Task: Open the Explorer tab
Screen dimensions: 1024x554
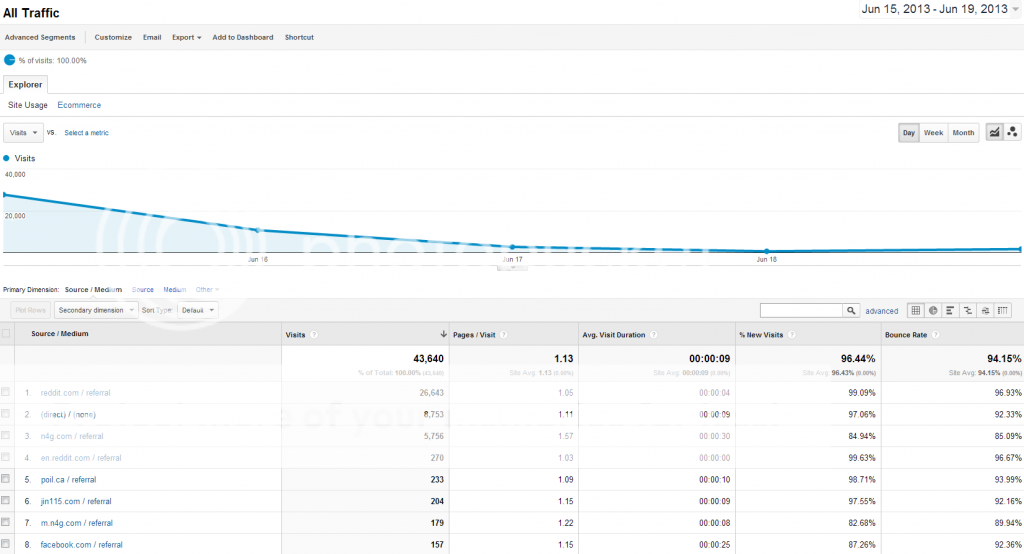Action: [x=25, y=84]
